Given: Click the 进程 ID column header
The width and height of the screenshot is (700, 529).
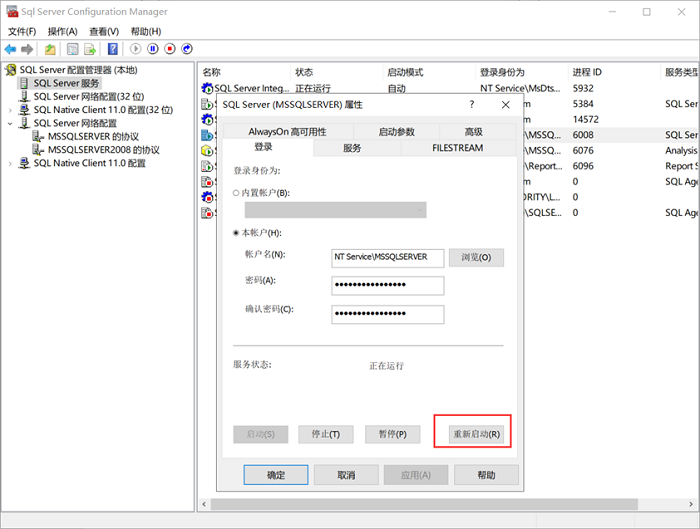Looking at the screenshot, I should pos(615,72).
